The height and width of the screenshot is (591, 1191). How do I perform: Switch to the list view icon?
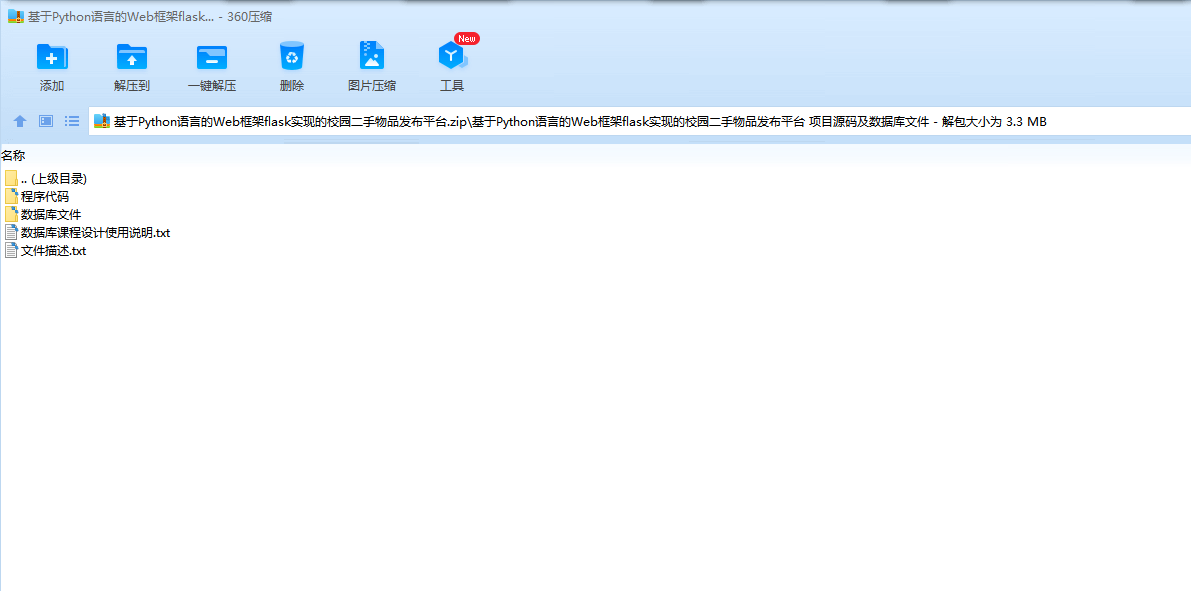[x=72, y=121]
